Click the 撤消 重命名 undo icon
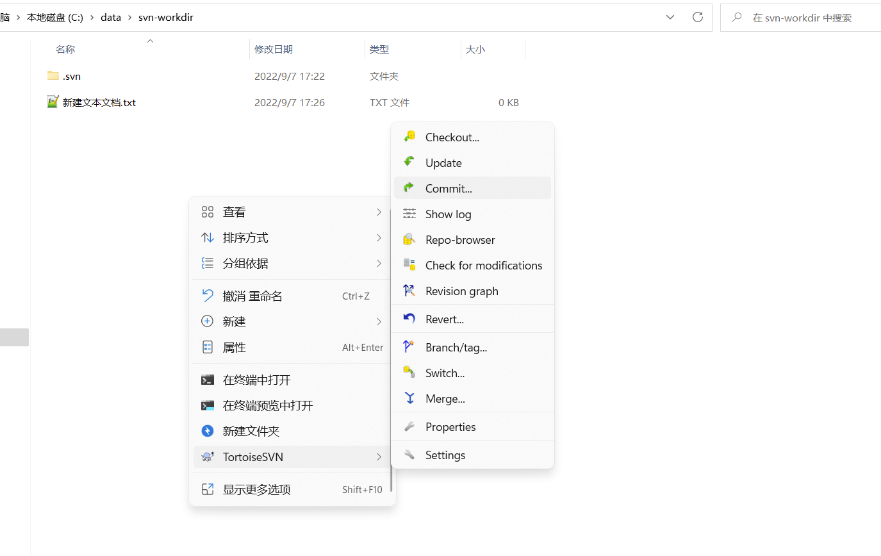The width and height of the screenshot is (881, 556). point(207,295)
